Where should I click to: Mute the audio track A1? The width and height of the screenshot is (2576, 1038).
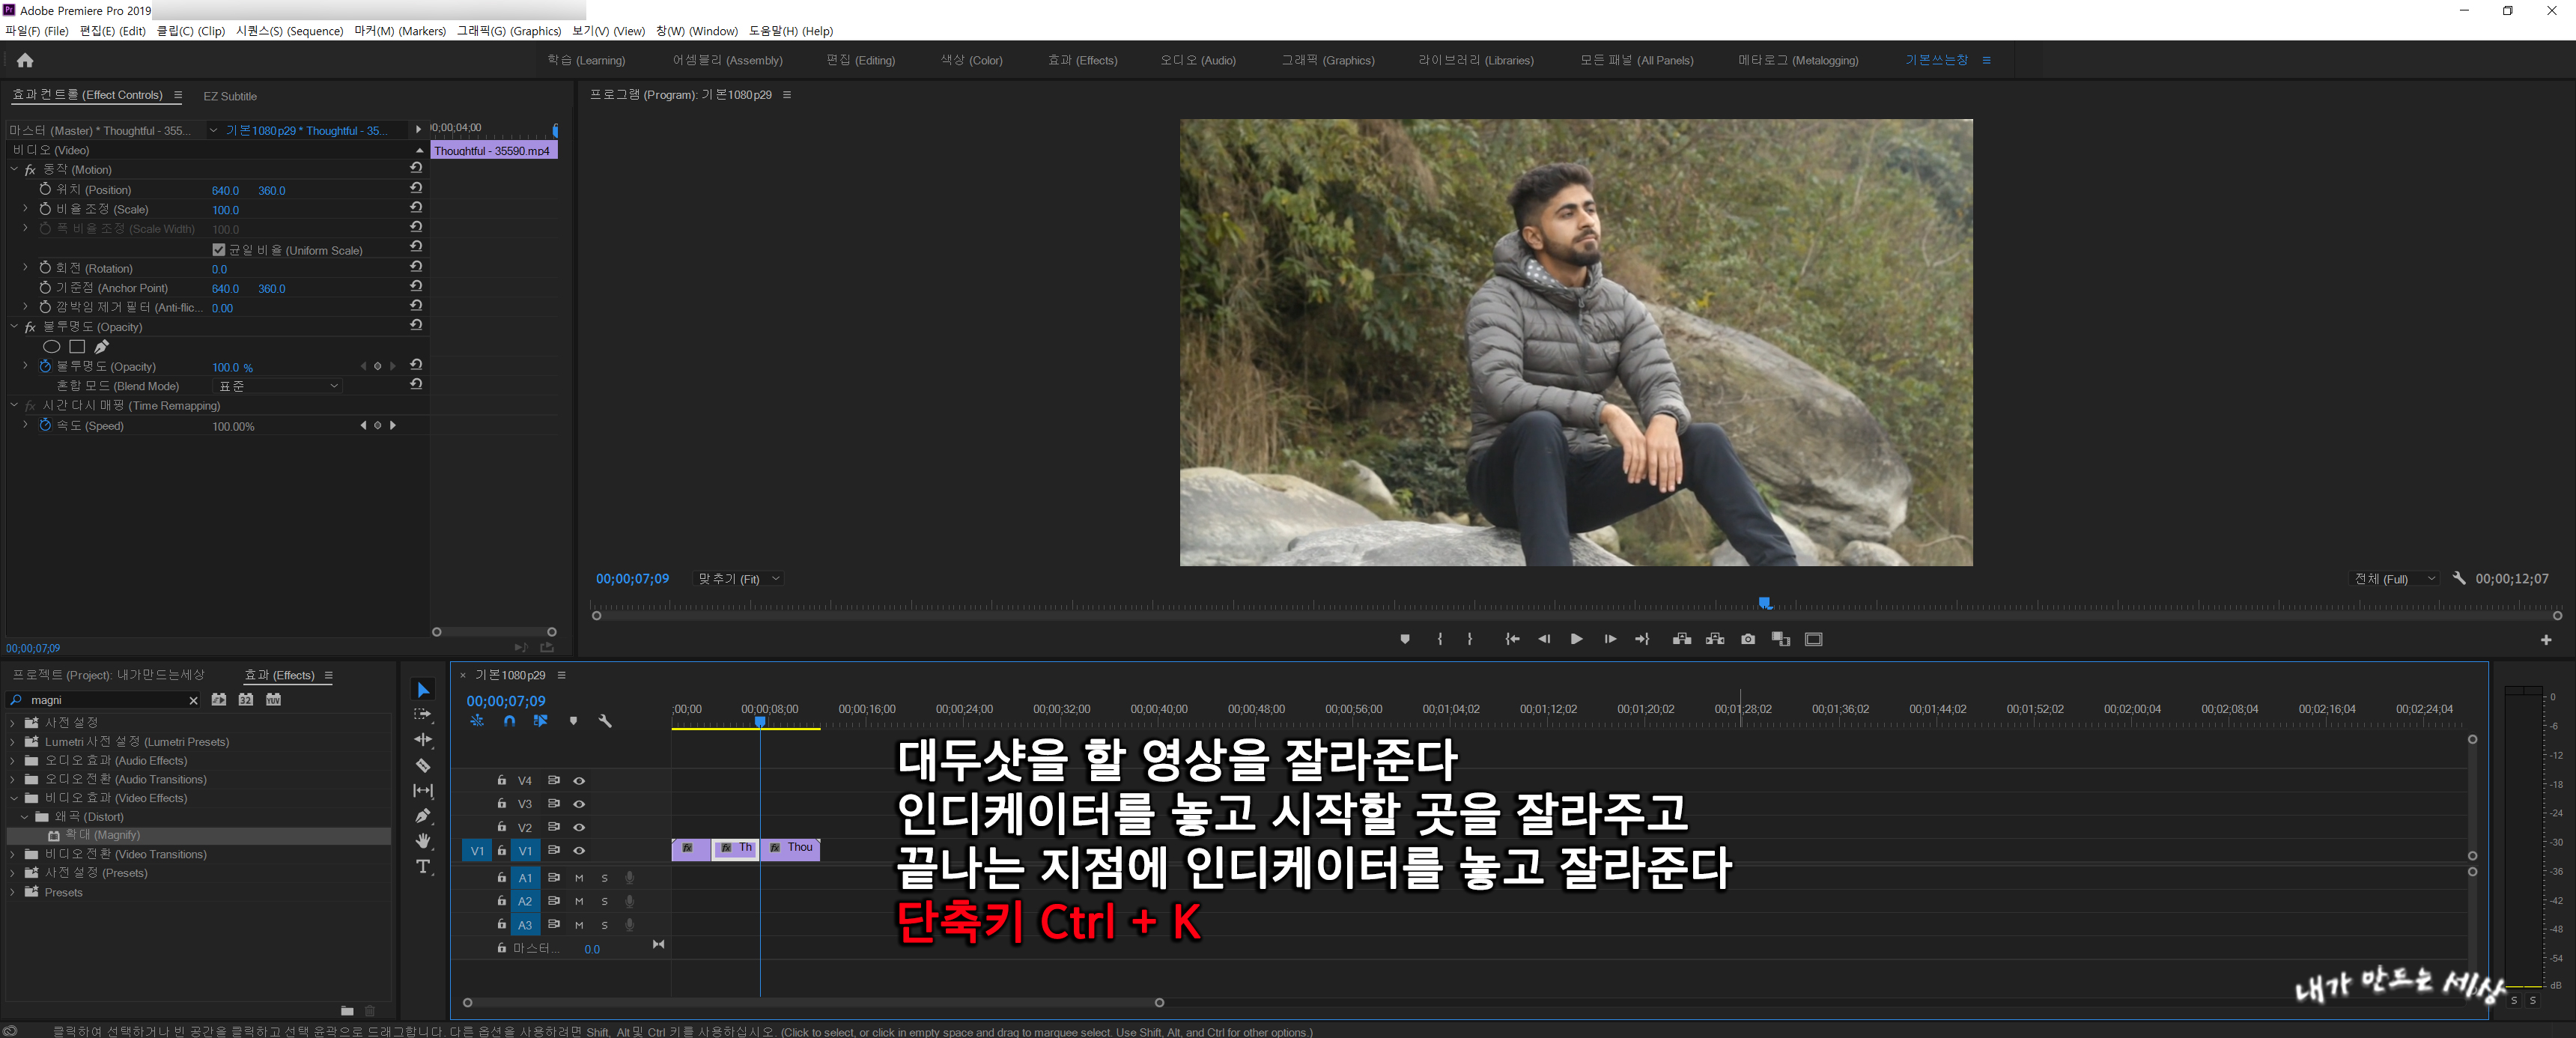point(579,878)
